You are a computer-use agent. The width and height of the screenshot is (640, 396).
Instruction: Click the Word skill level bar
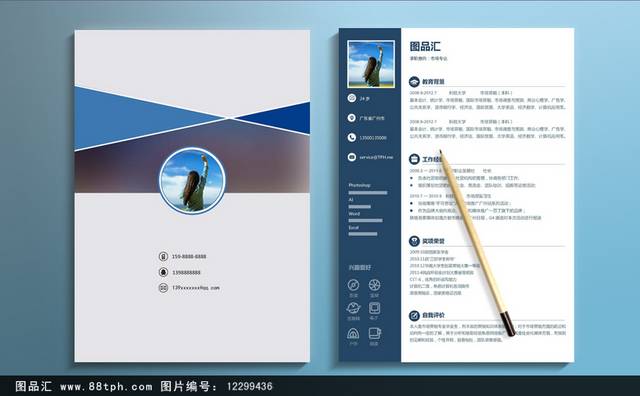[x=366, y=220]
